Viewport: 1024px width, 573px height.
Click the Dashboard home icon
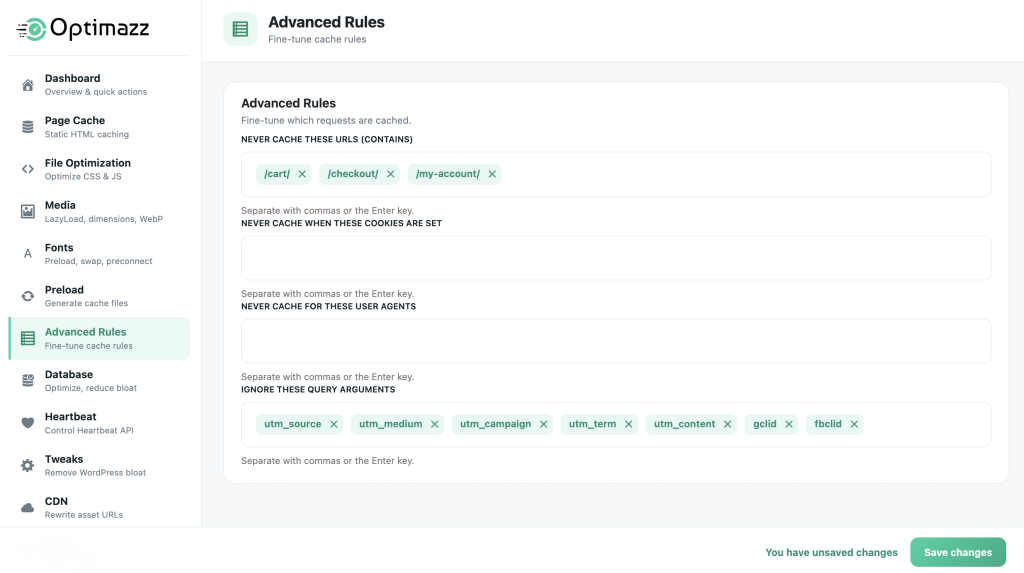27,85
